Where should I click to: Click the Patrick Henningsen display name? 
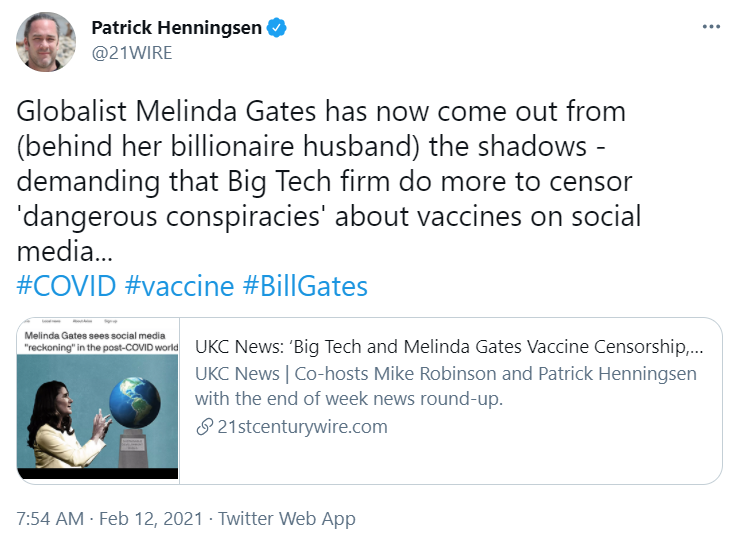pos(176,28)
